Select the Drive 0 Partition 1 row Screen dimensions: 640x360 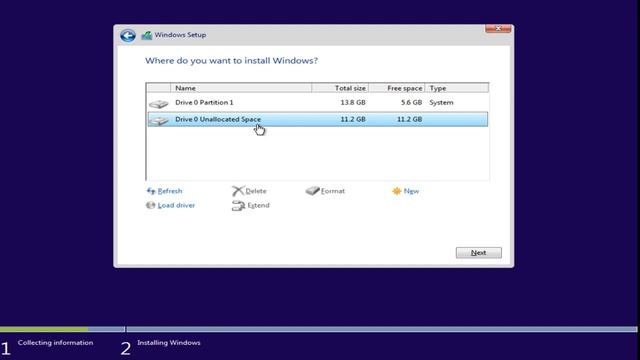(x=318, y=103)
